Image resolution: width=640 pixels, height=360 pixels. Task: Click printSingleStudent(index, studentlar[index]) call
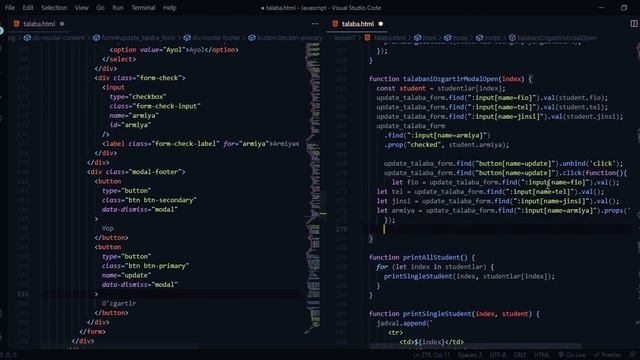point(469,276)
